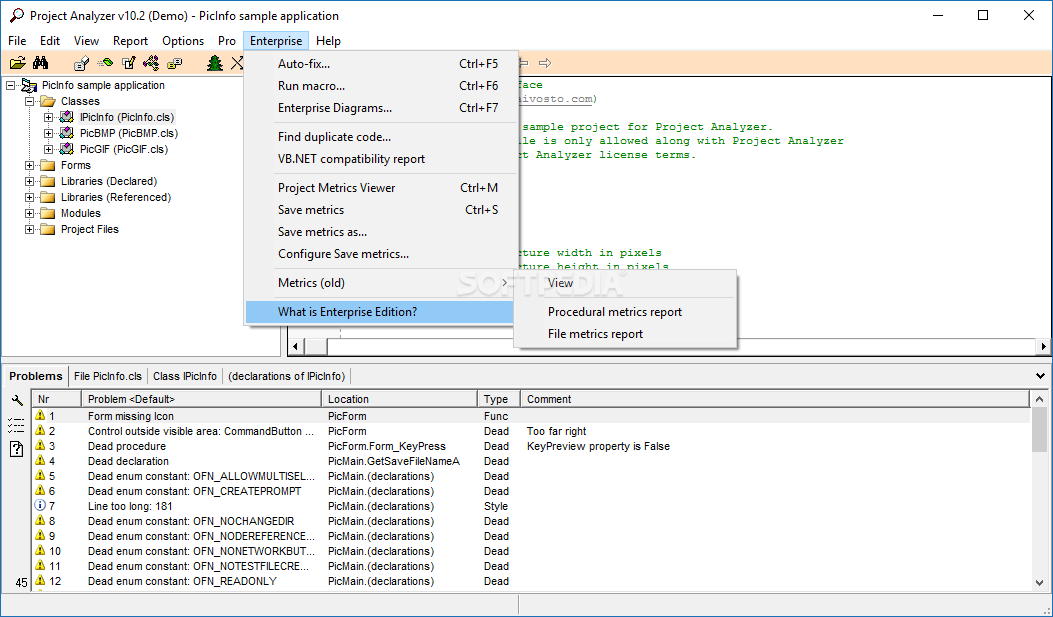Expand the Project Files folder node
This screenshot has height=617, width=1053.
pyautogui.click(x=30, y=230)
